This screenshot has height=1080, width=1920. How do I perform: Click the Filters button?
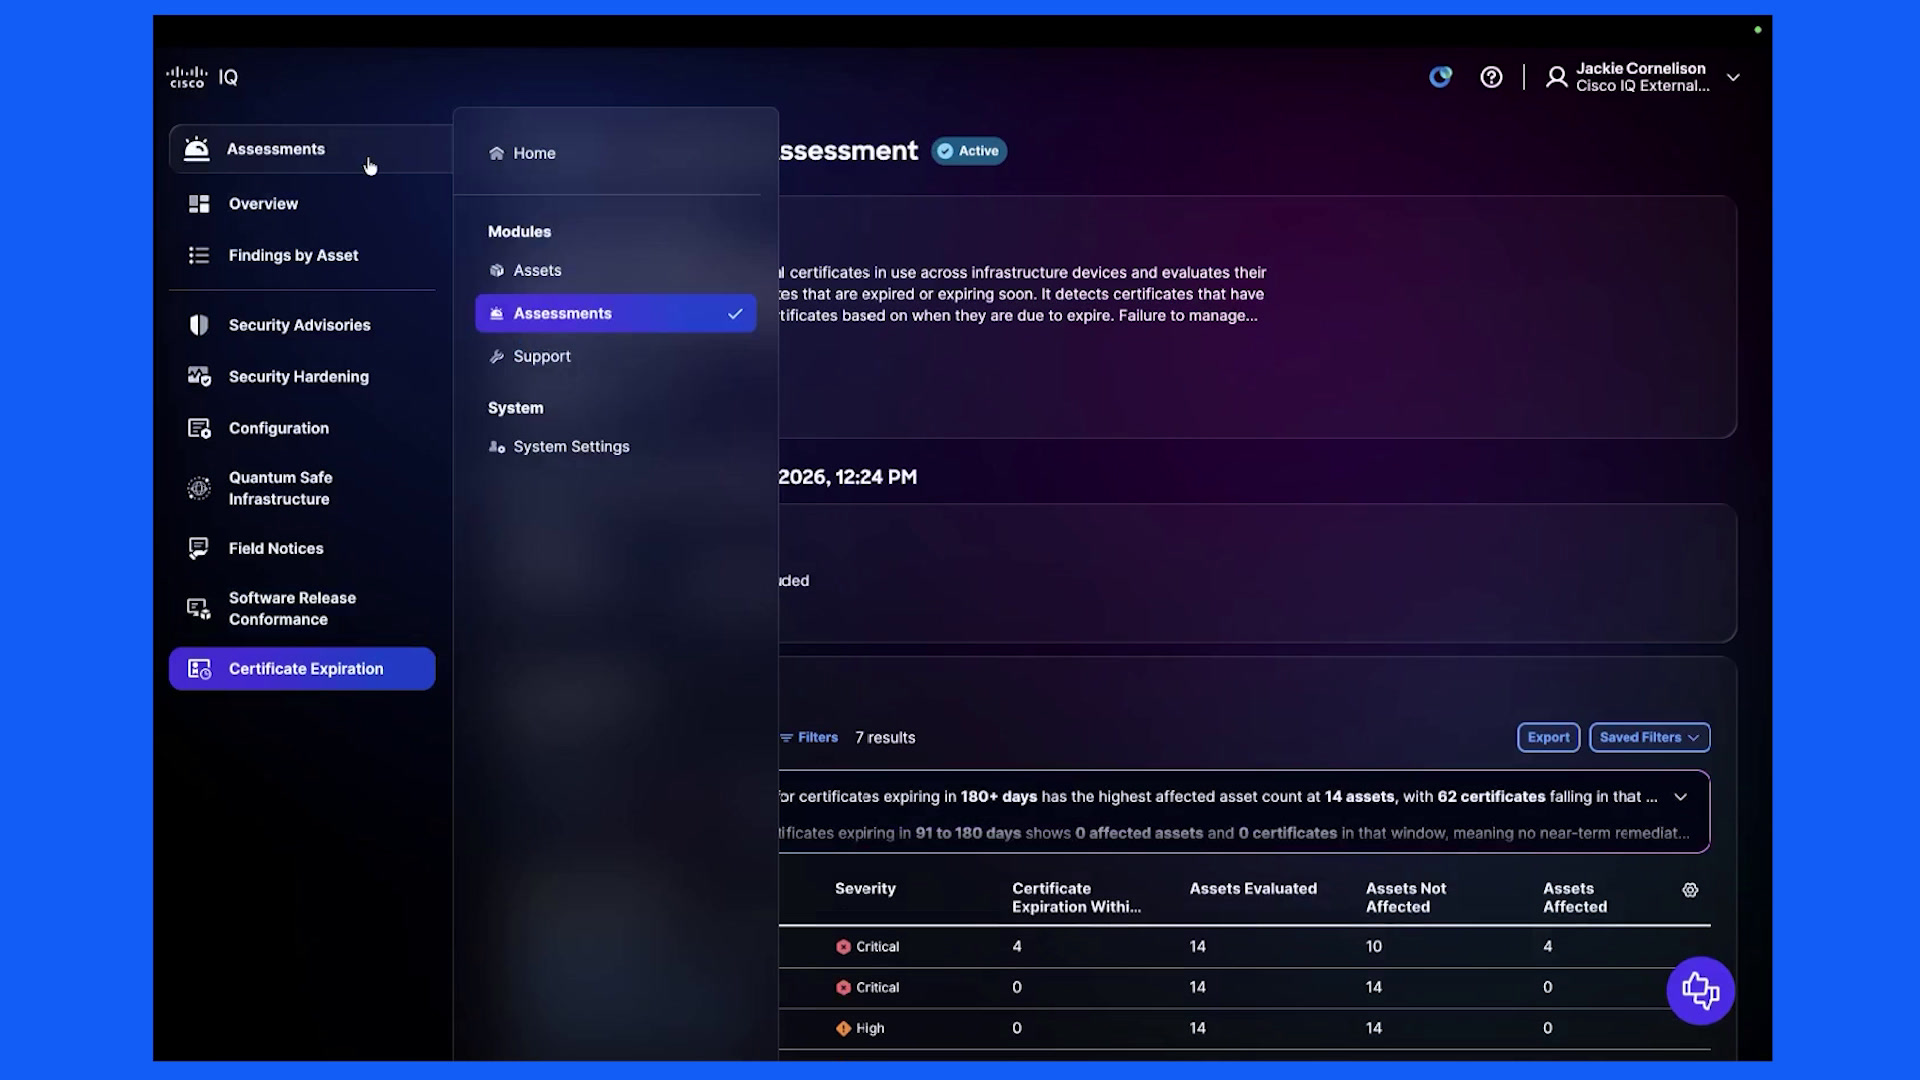809,738
